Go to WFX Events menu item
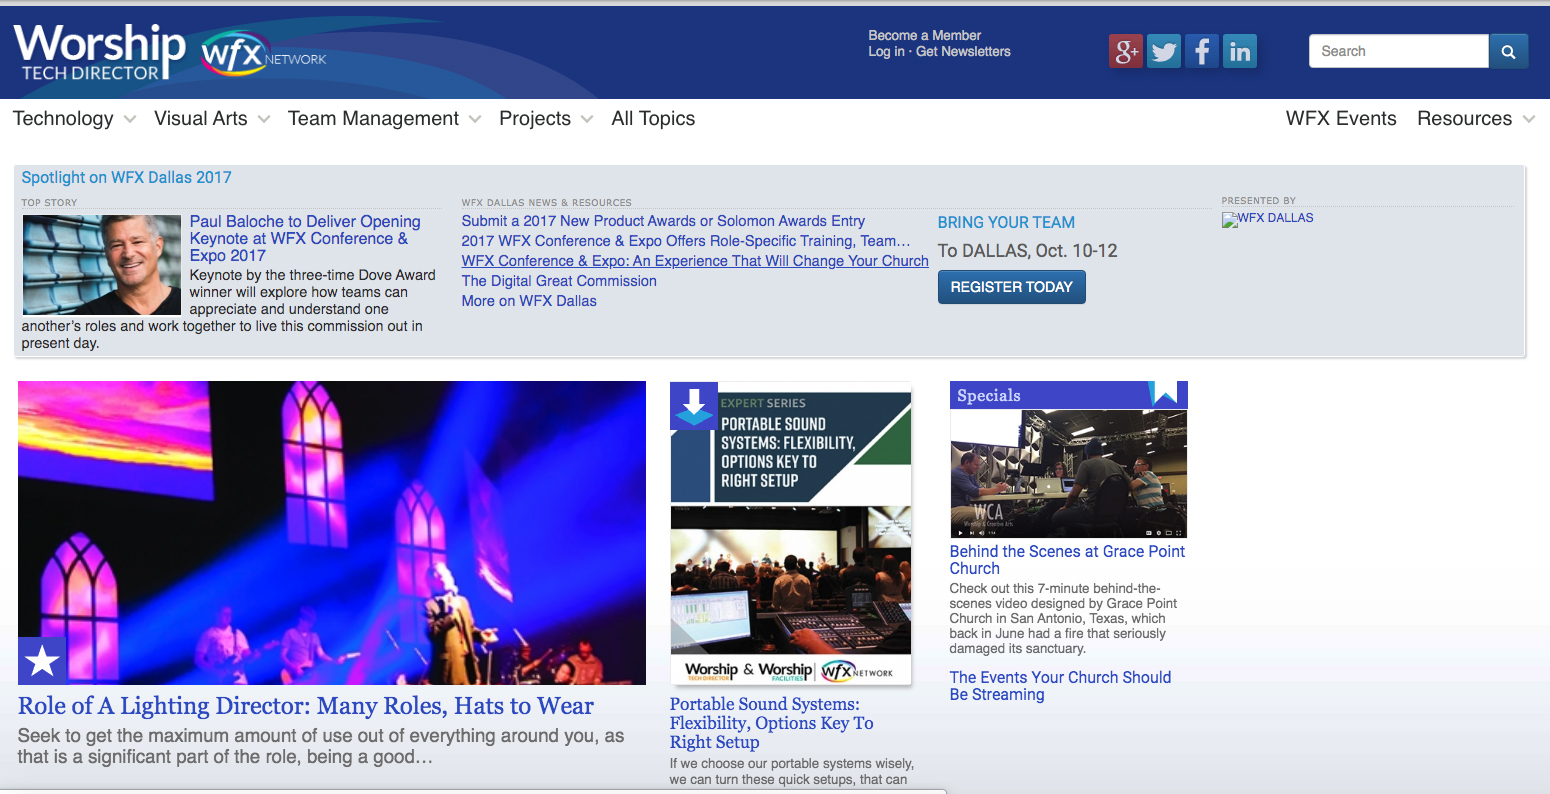Image resolution: width=1550 pixels, height=794 pixels. (x=1340, y=119)
